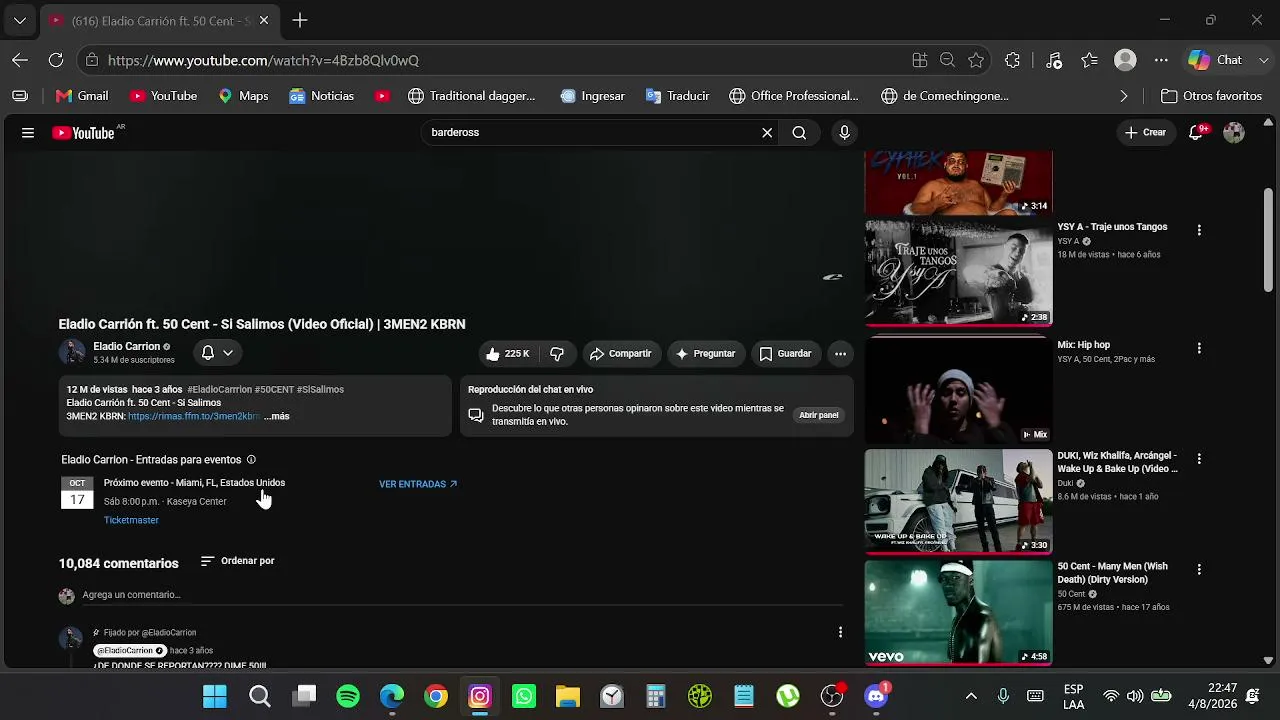Screen dimensions: 1280x720
Task: Run the YouTube search magnifier button
Action: click(799, 133)
